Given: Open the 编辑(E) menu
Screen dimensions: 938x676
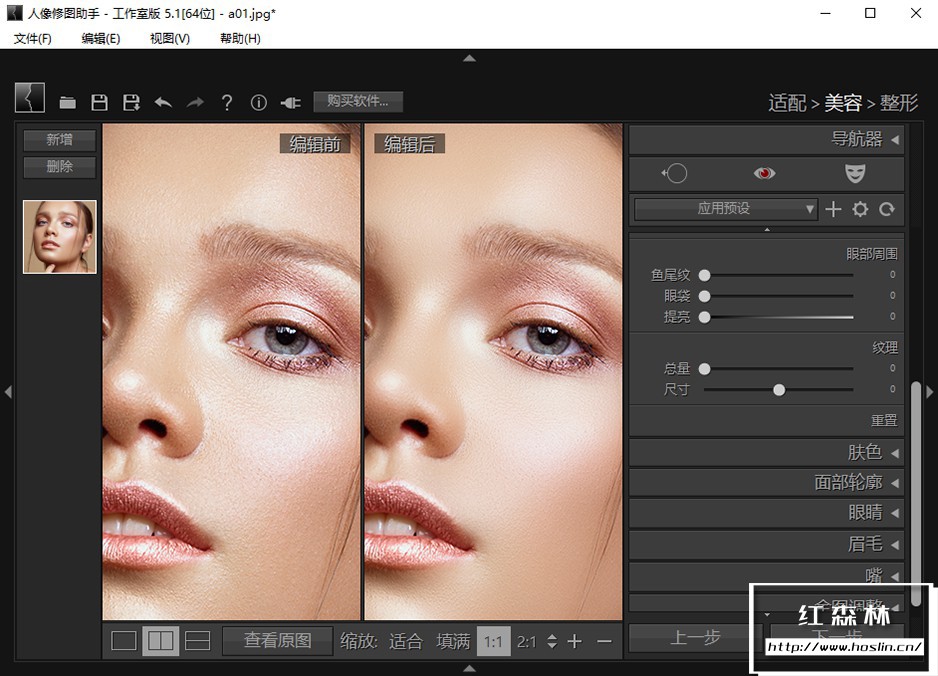Looking at the screenshot, I should tap(100, 38).
